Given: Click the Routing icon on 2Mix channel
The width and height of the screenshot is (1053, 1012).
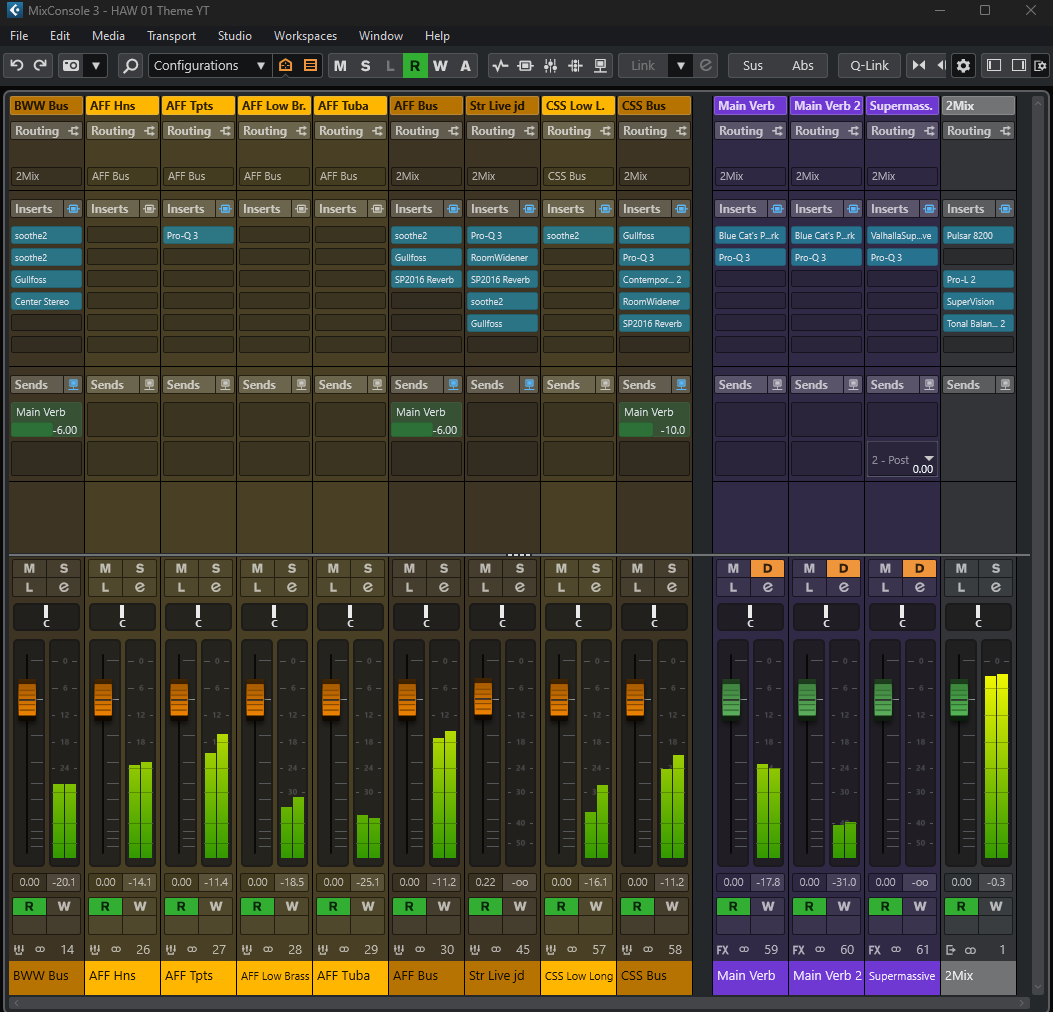Looking at the screenshot, I should click(1005, 131).
